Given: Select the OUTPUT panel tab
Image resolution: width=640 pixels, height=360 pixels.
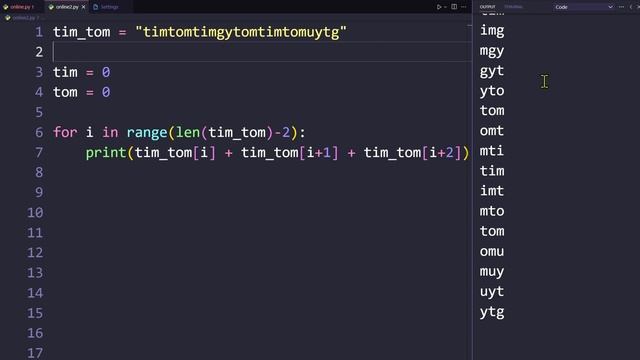Looking at the screenshot, I should click(x=487, y=7).
